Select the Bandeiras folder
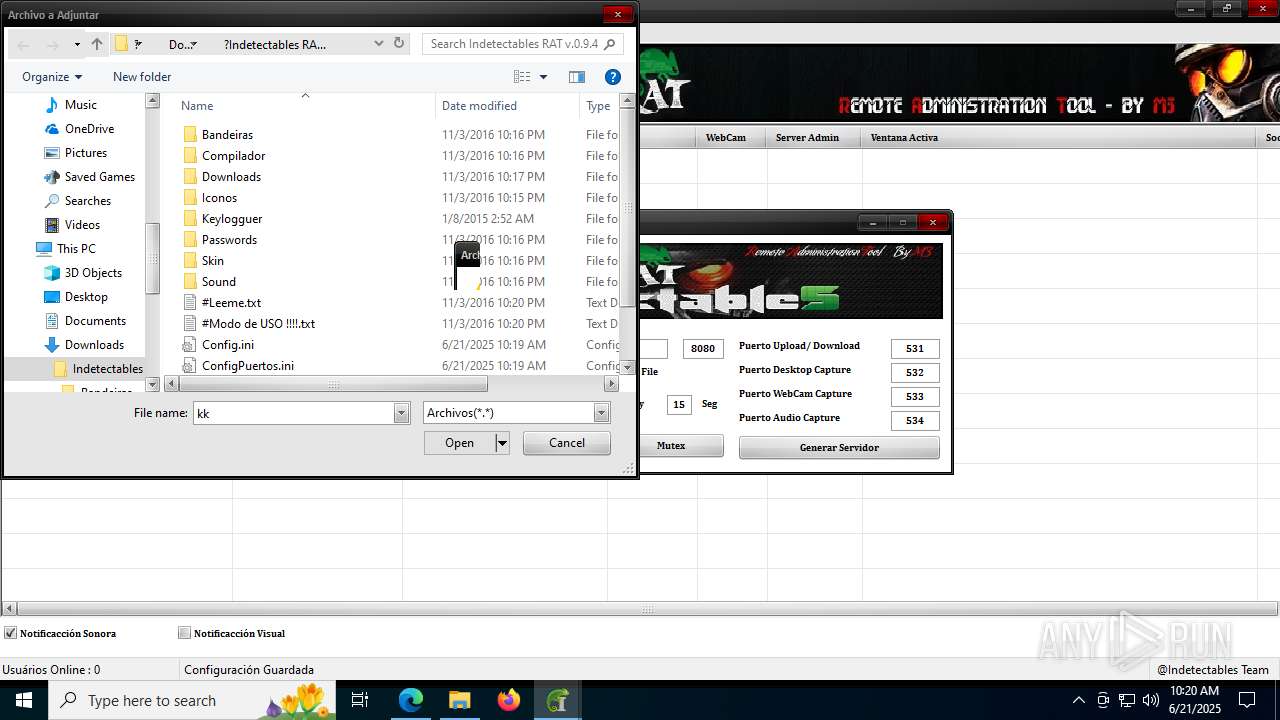1280x720 pixels. 227,135
